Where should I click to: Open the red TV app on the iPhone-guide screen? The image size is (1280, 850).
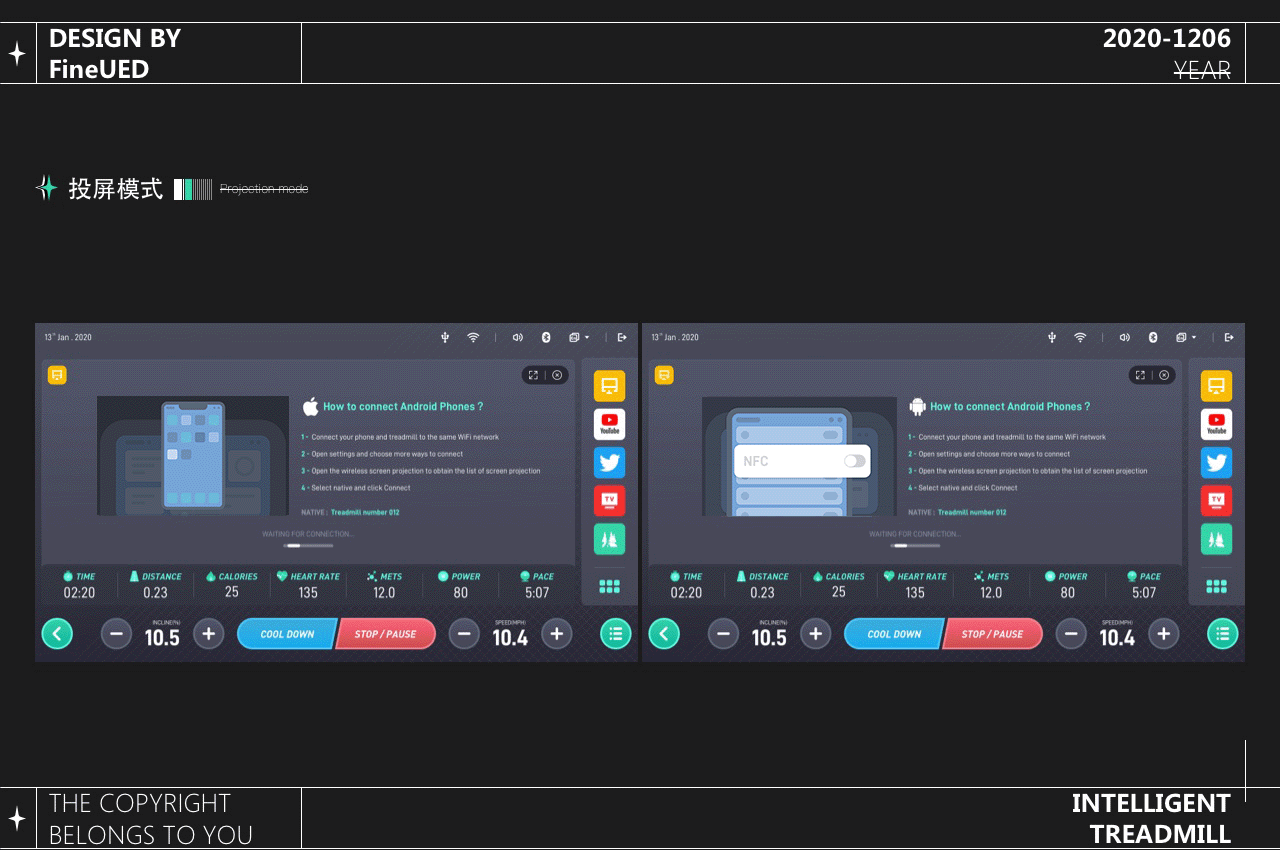(609, 501)
